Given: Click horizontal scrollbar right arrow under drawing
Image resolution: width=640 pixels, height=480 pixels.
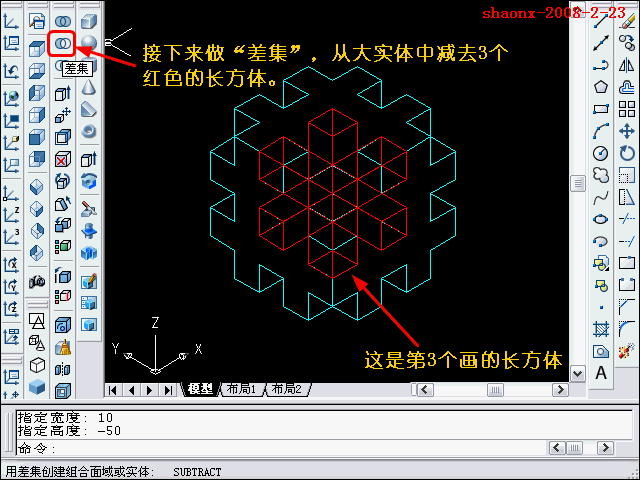Looking at the screenshot, I should (x=560, y=390).
